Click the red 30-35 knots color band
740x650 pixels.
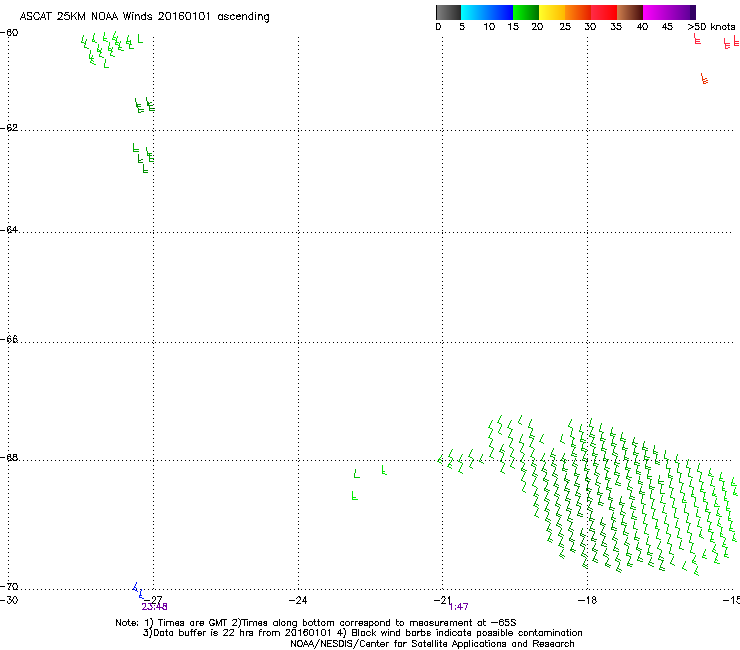click(604, 12)
